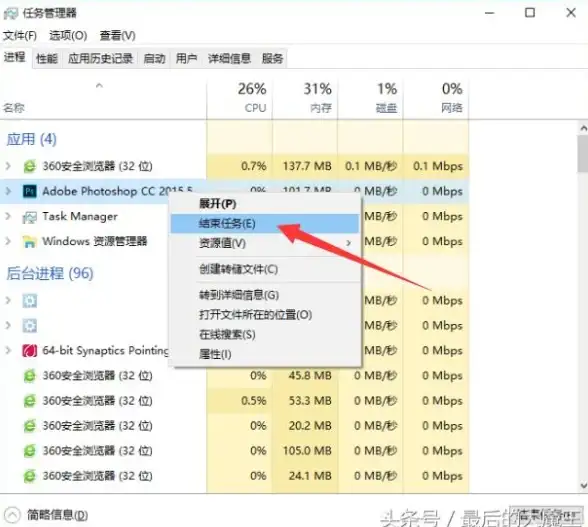Viewport: 588px width, 527px height.
Task: Expand the Adobe Photoshop CC row chevron
Action: pyautogui.click(x=8, y=191)
